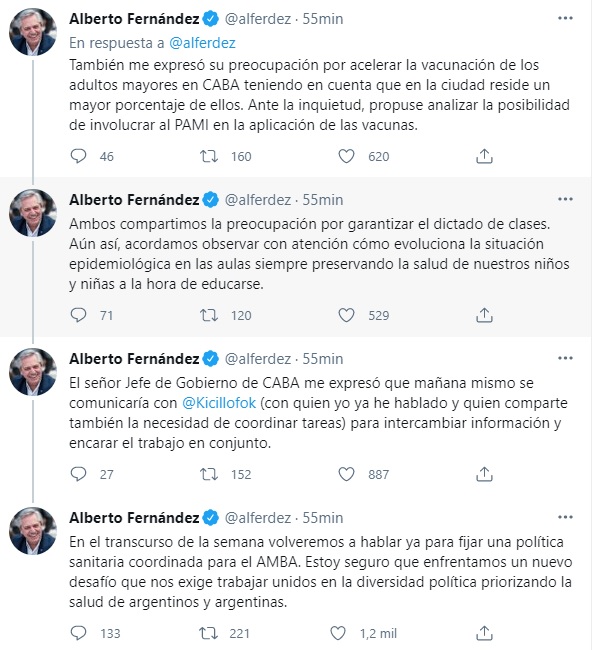Screen dimensions: 592x650
Task: Reply to the tweet about dictado de clases
Action: point(78,315)
